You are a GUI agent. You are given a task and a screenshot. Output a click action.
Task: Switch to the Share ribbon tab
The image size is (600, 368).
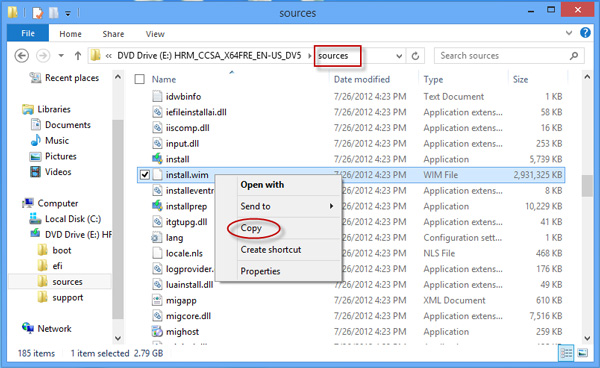click(x=113, y=34)
